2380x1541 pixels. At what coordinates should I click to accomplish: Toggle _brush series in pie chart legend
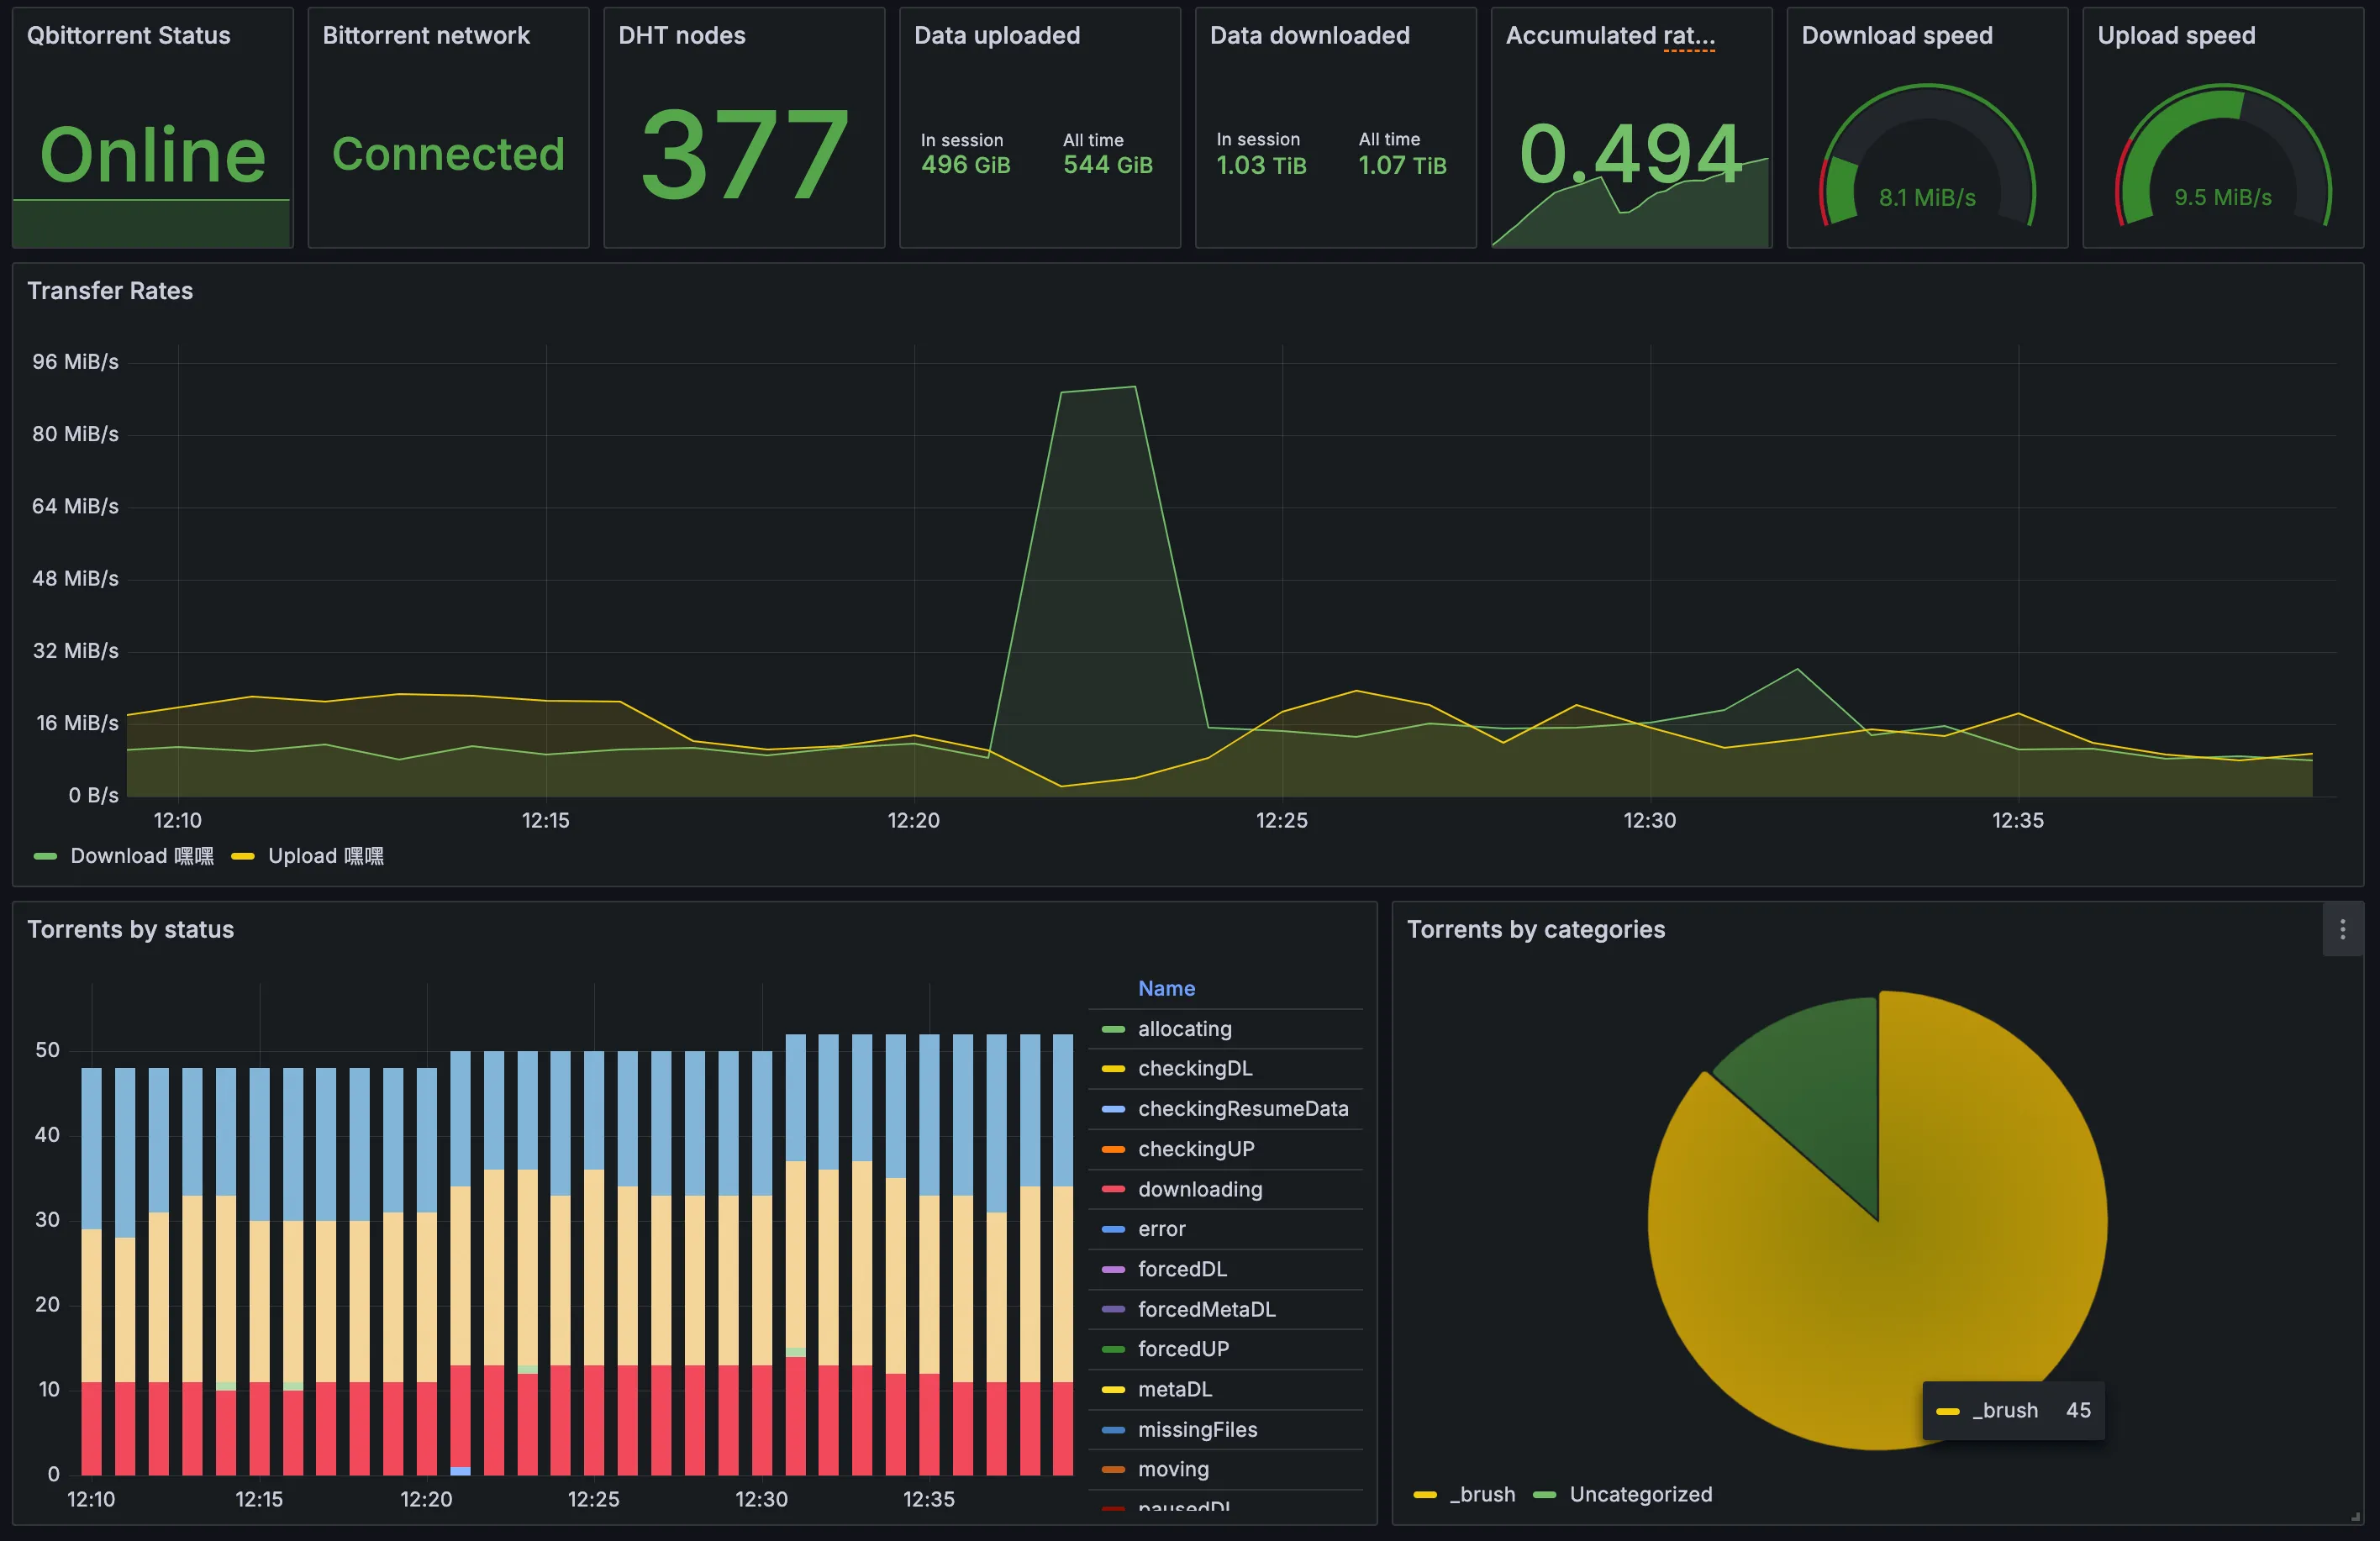[1482, 1494]
